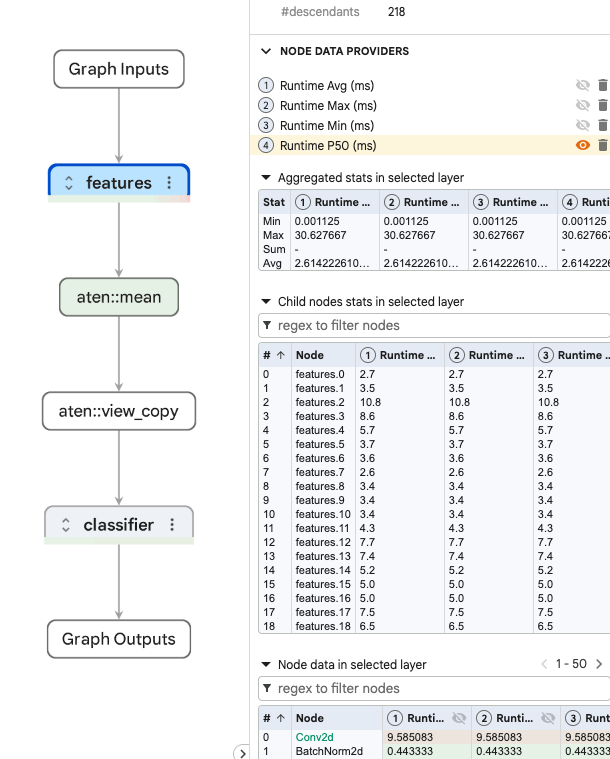610x759 pixels.
Task: Show Runtime Avg (ms) data overlay
Action: tap(582, 86)
